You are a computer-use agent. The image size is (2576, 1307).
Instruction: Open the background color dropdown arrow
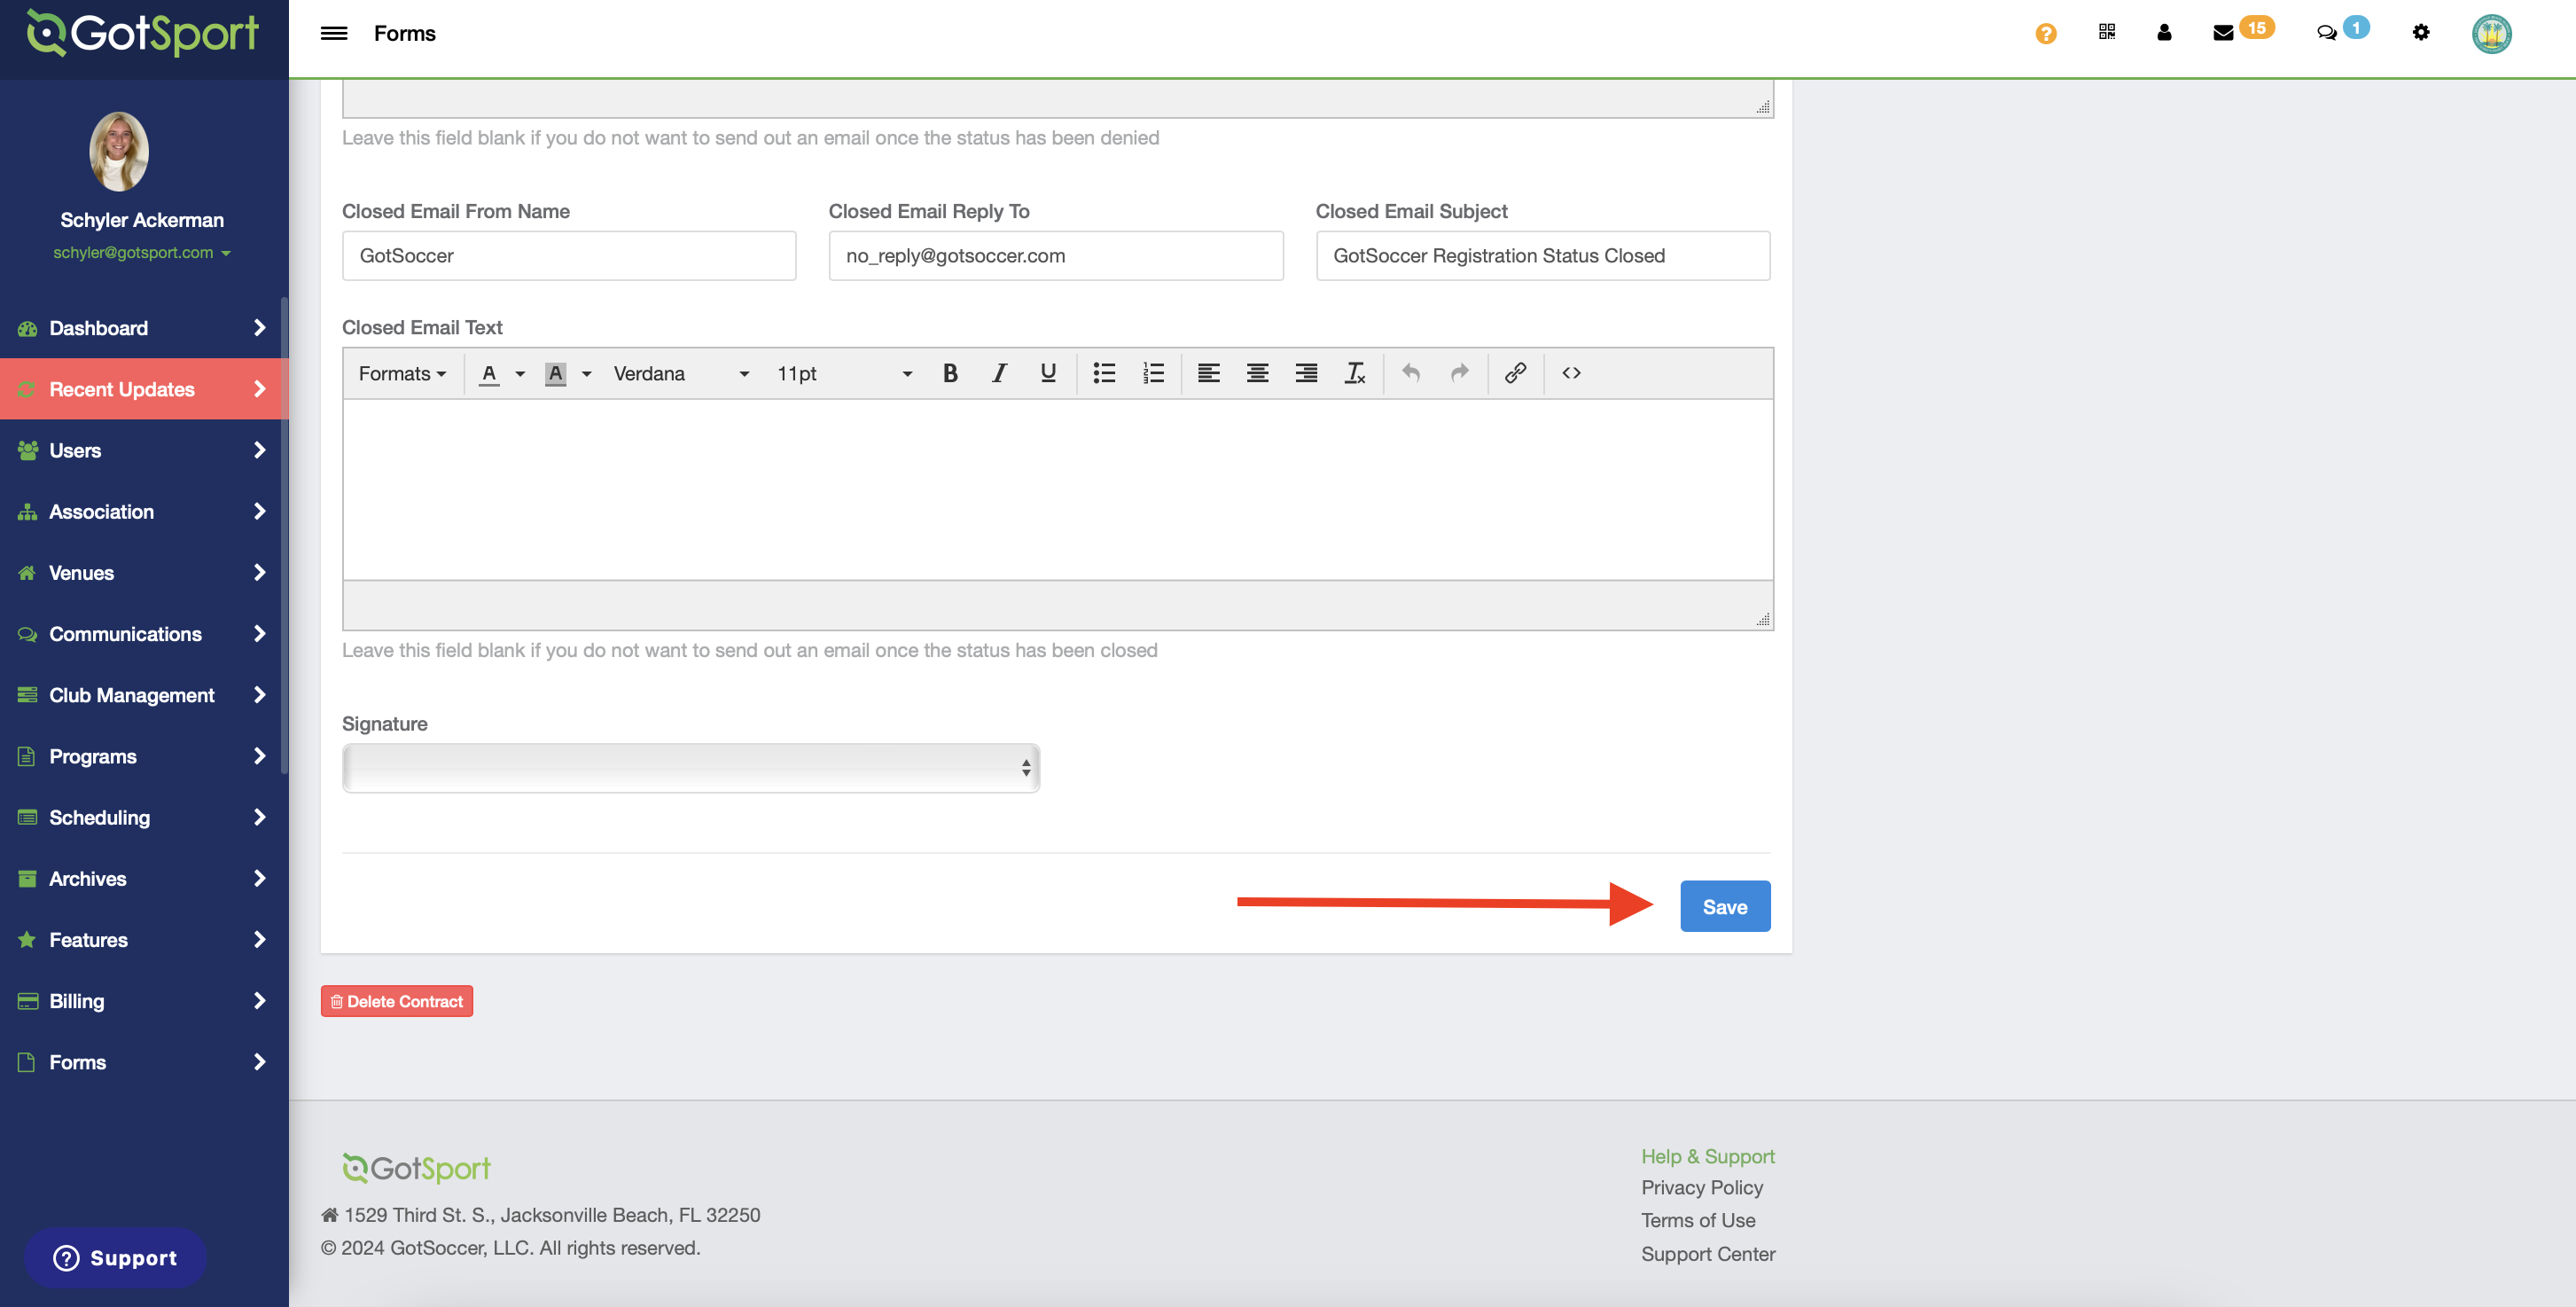coord(587,374)
